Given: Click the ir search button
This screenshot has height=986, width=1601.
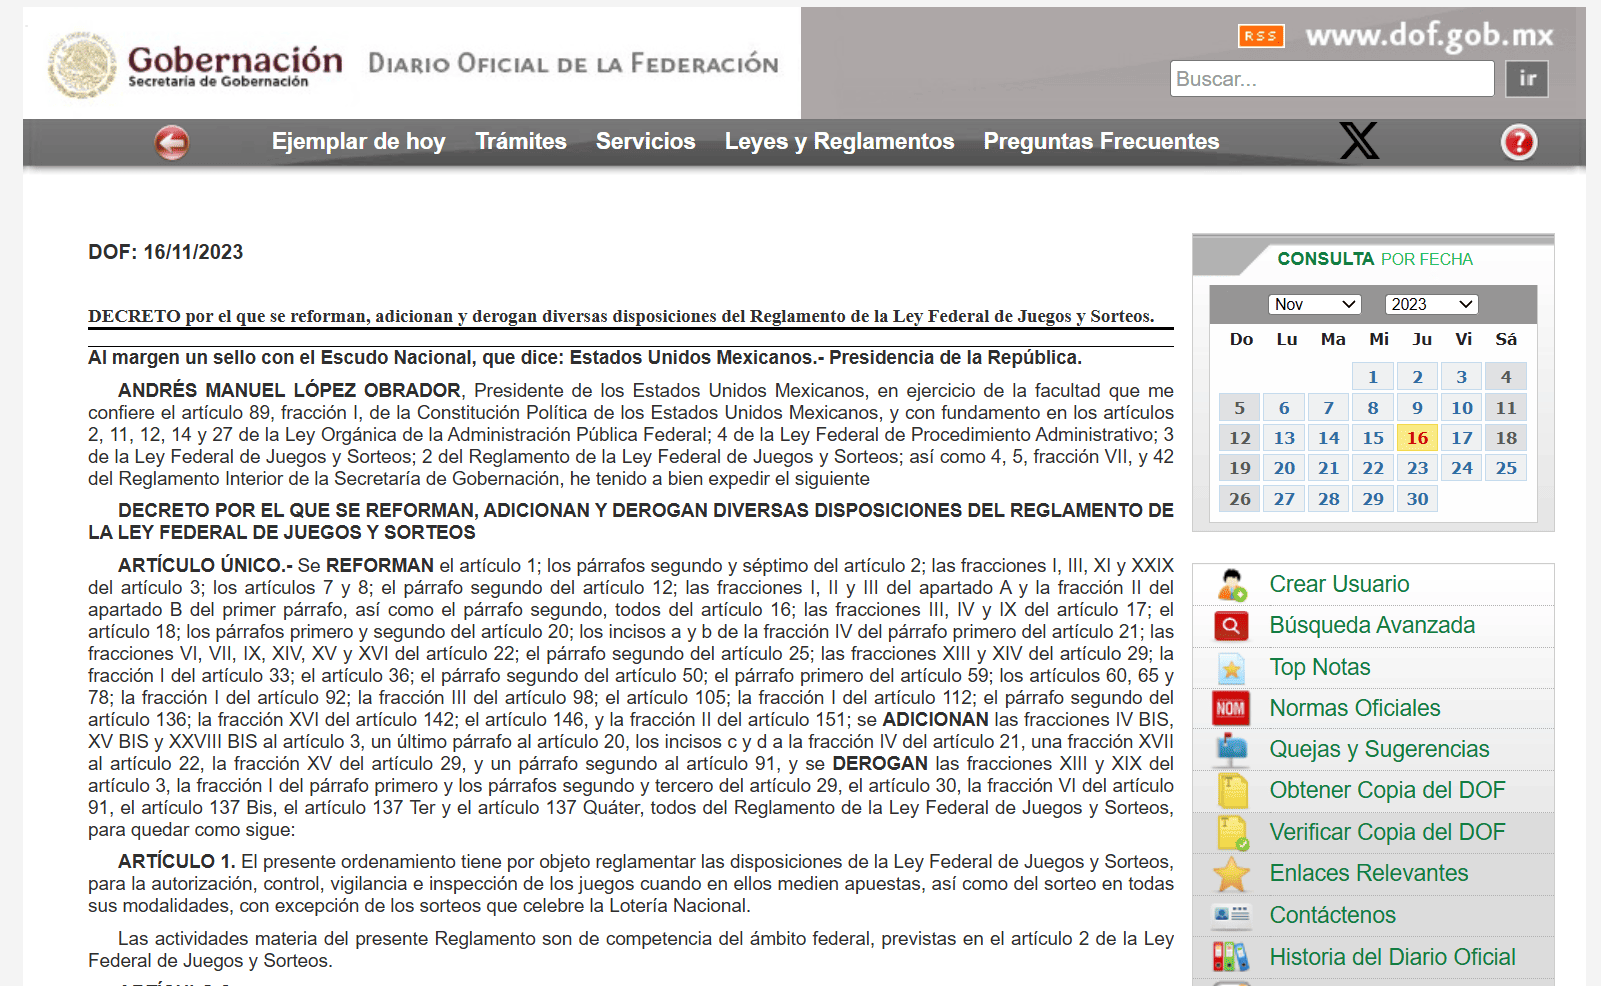Looking at the screenshot, I should [x=1527, y=79].
